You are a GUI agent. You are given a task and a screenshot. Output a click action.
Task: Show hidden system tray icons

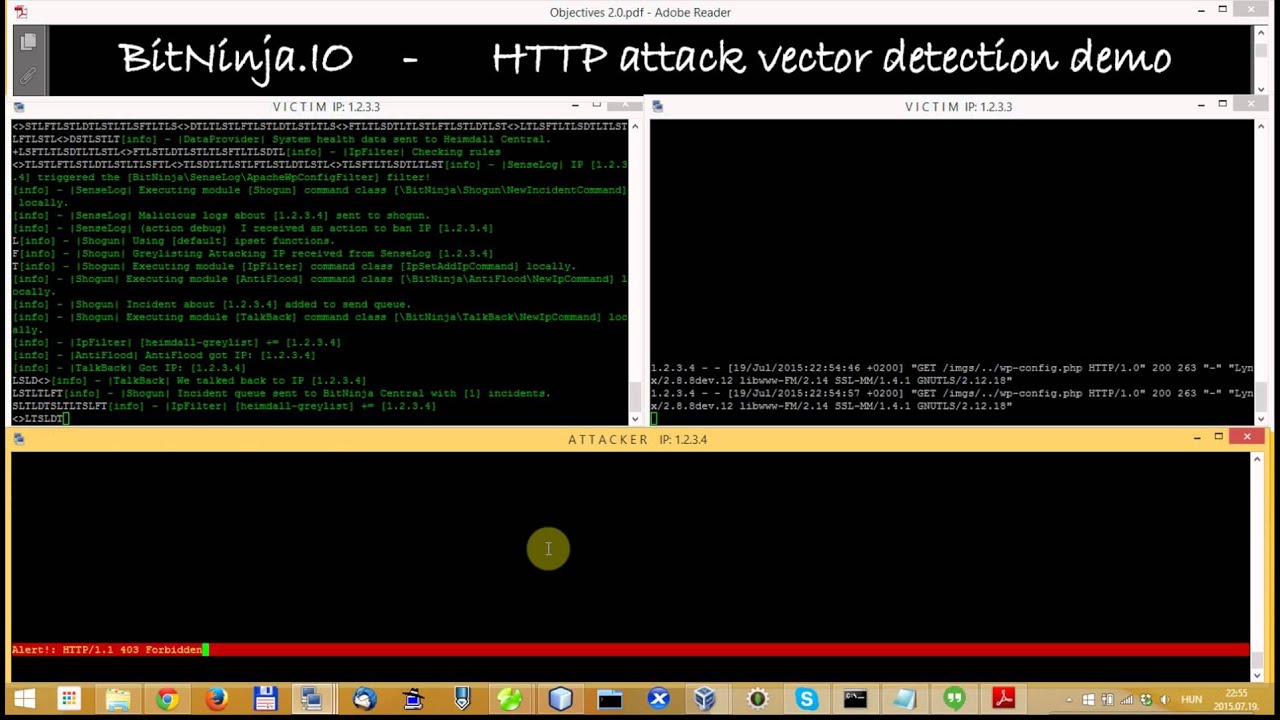pyautogui.click(x=1069, y=699)
